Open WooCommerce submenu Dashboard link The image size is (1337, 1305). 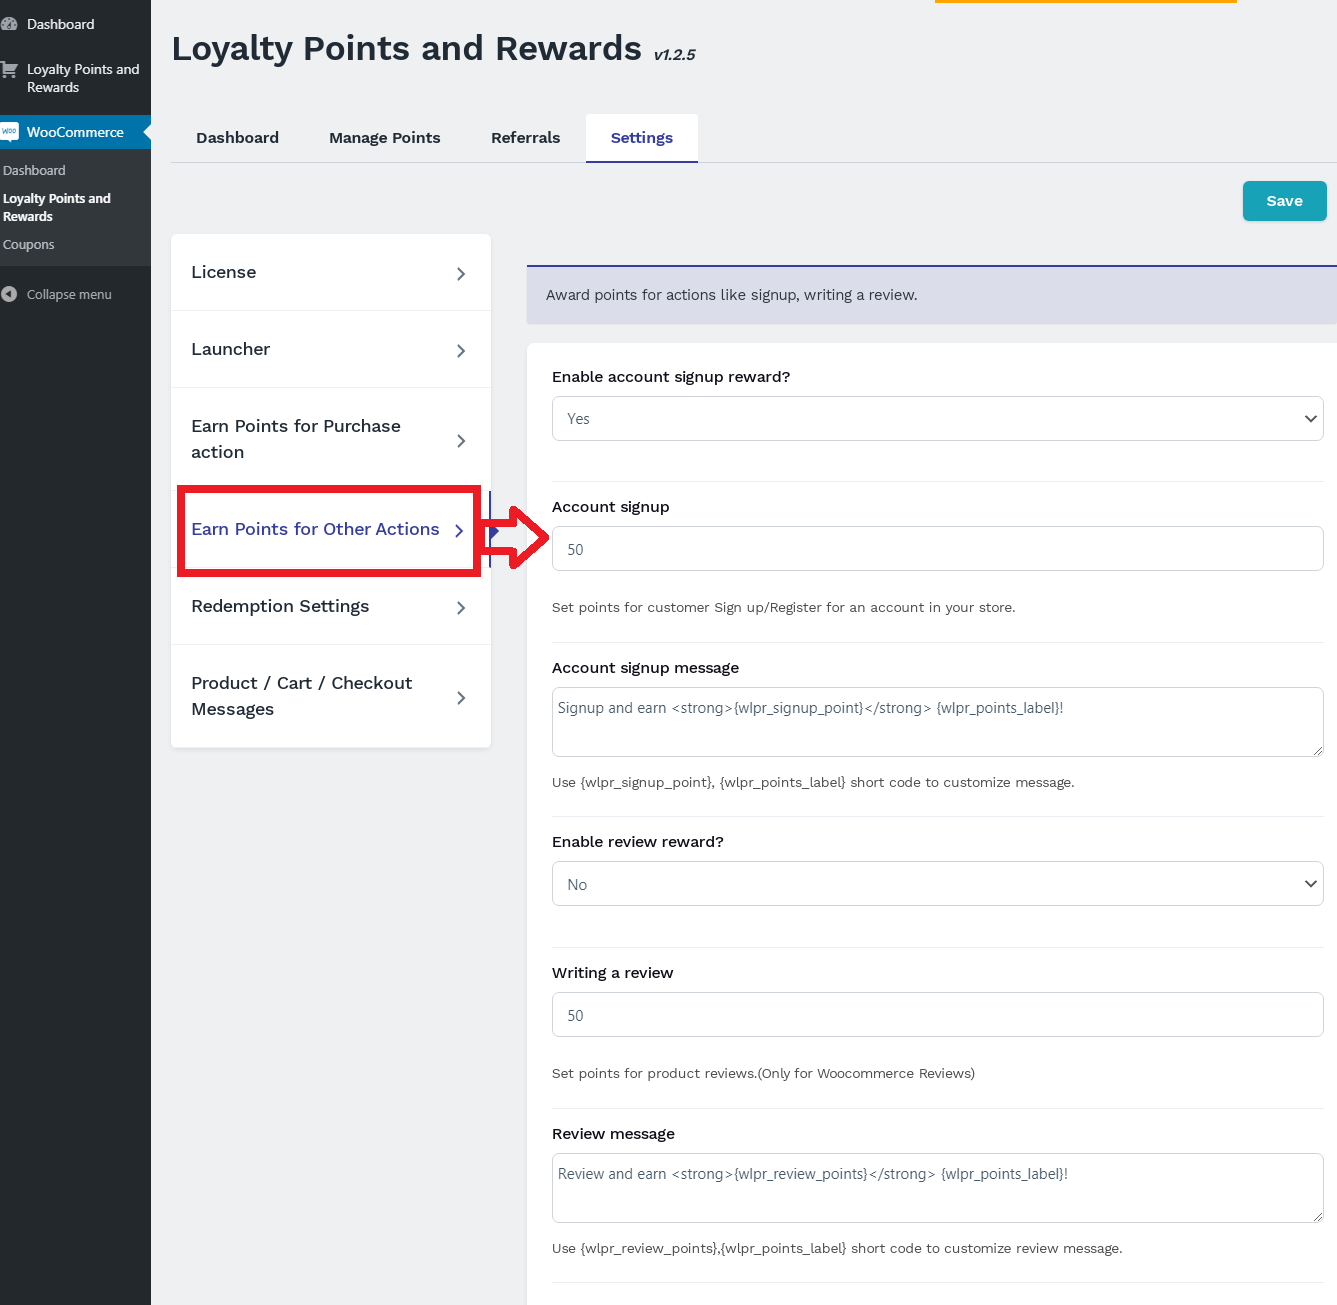click(x=34, y=170)
